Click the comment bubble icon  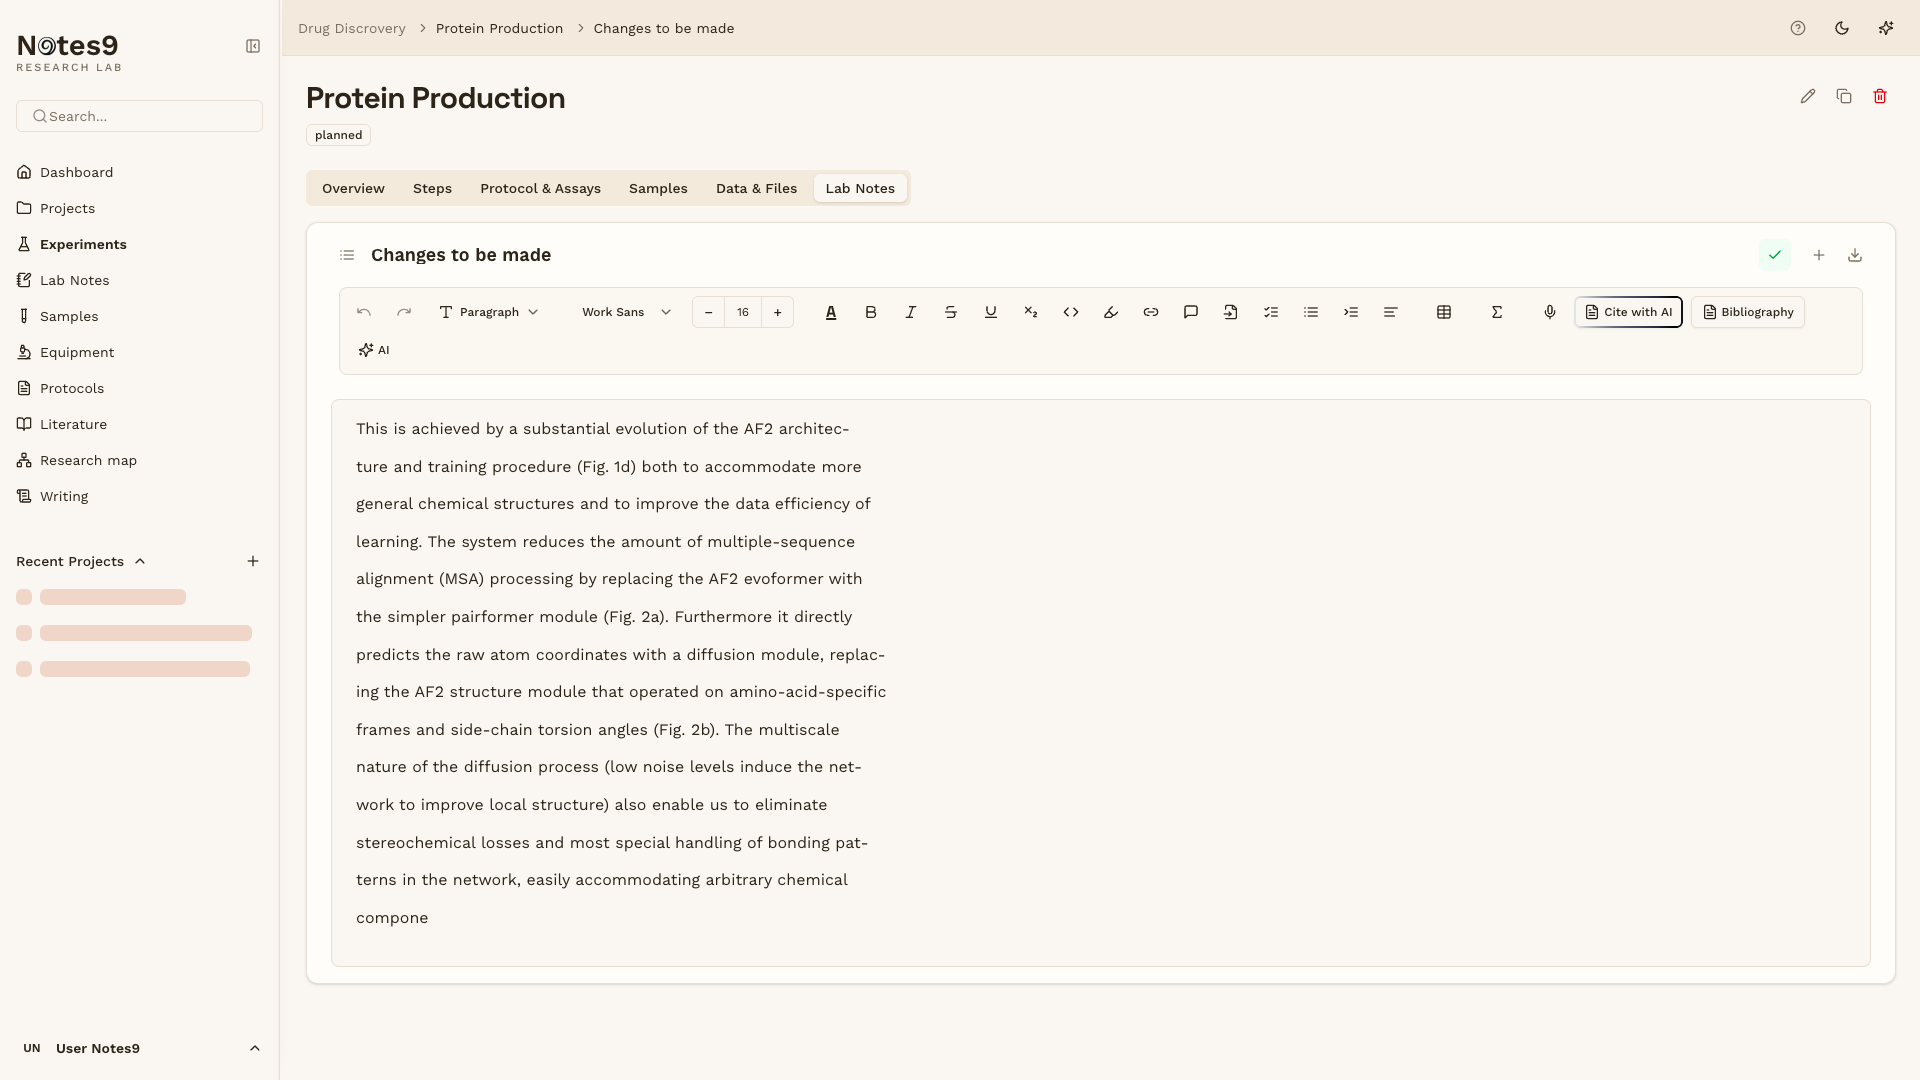[1190, 312]
